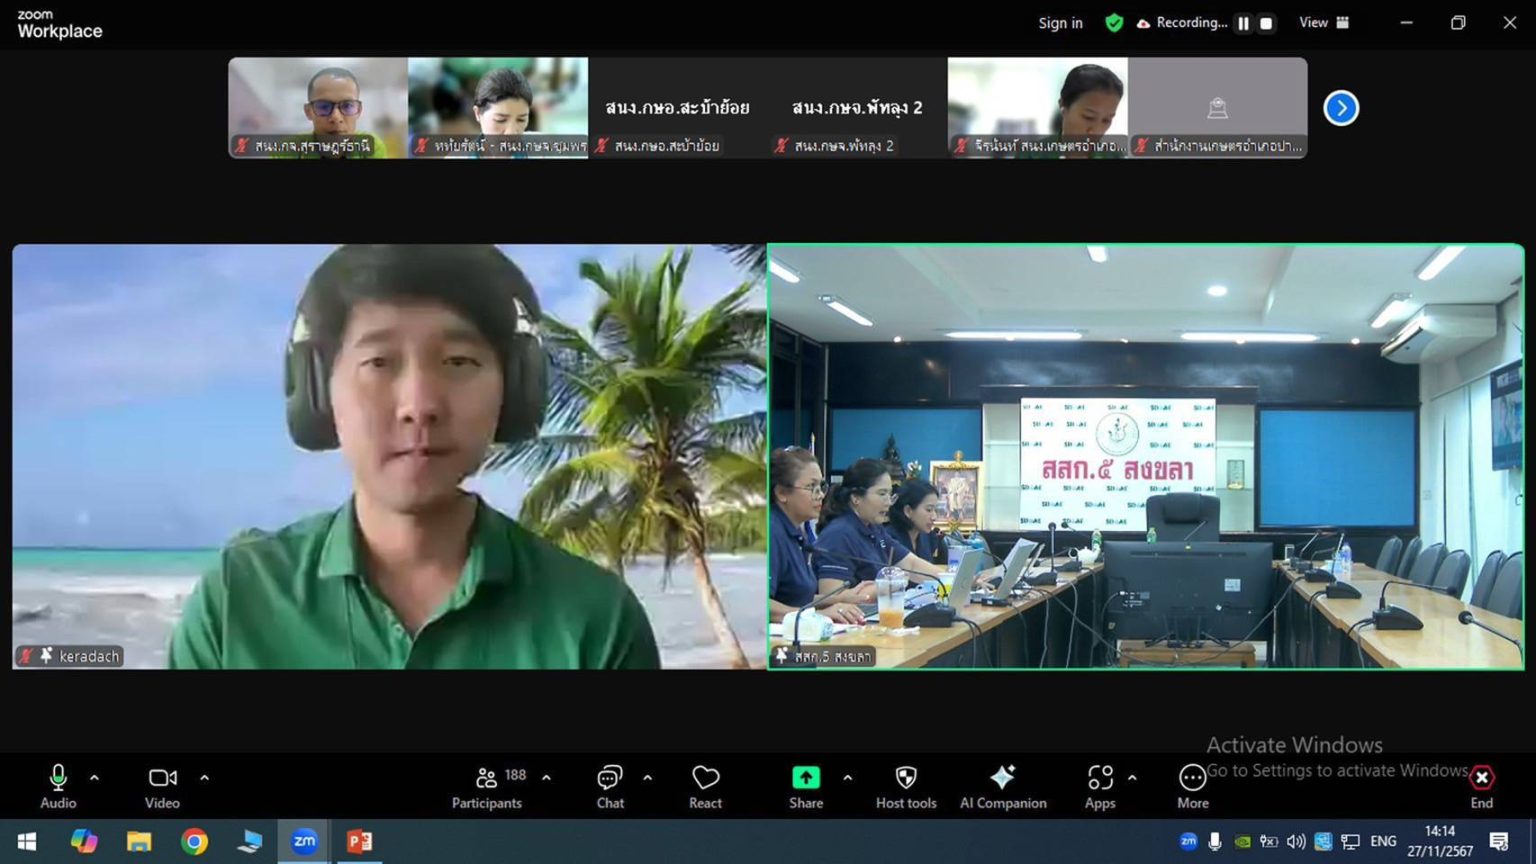
Task: Launch AI Companion
Action: tap(1003, 786)
